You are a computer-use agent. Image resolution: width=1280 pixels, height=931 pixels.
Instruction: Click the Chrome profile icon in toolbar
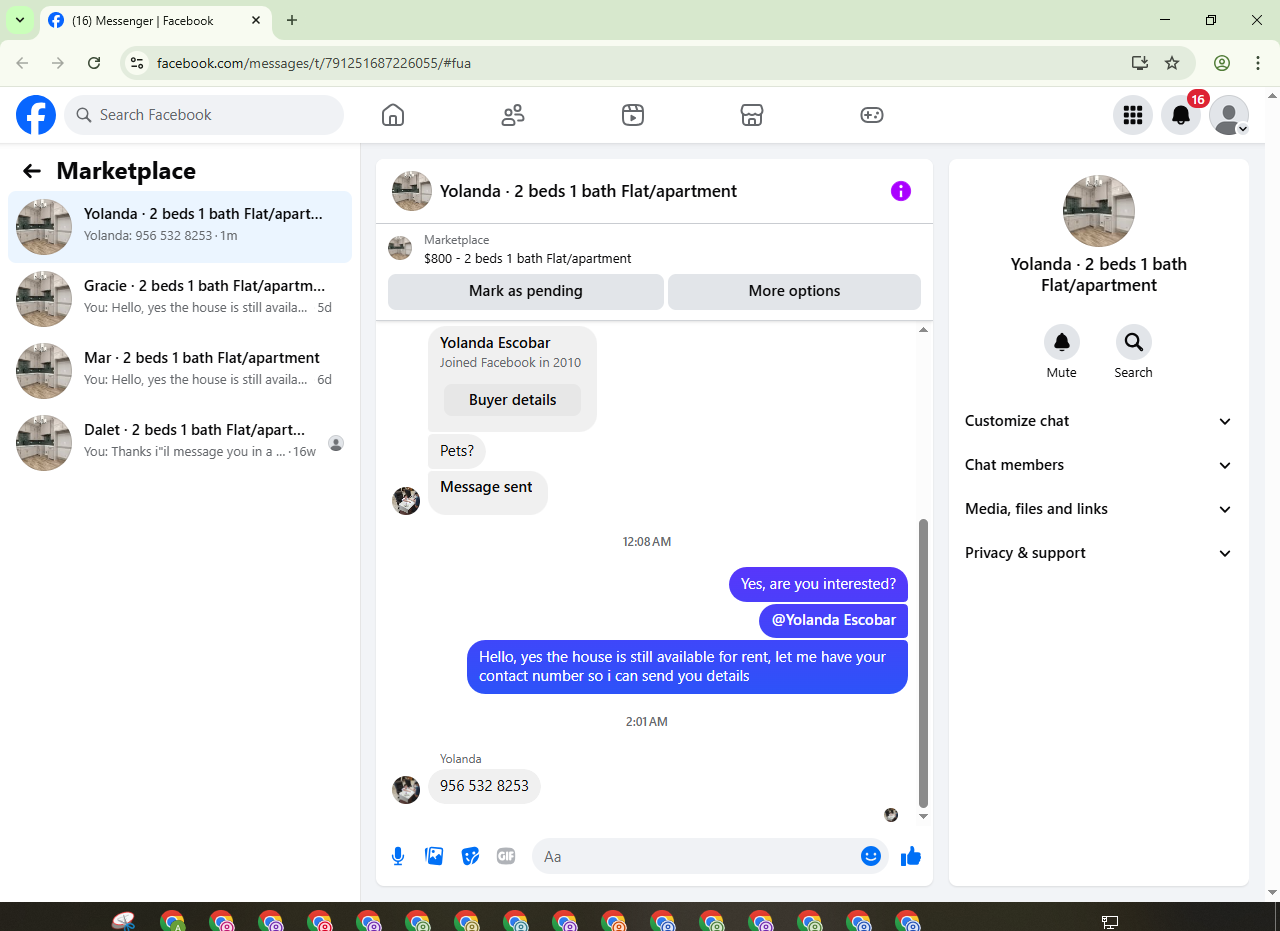pos(1222,63)
